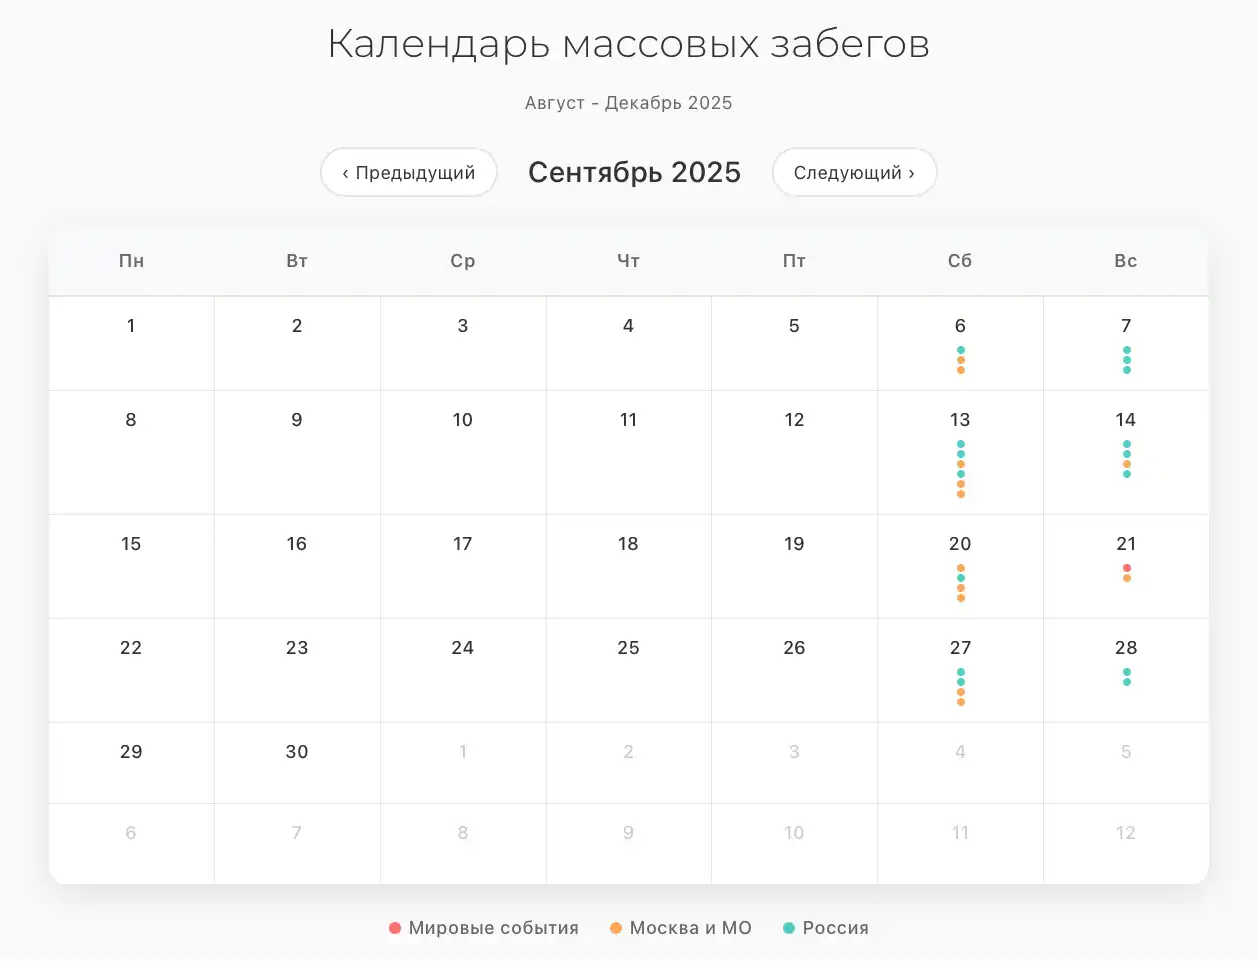This screenshot has height=966, width=1258.
Task: Select day 26 of September
Action: 794,671
